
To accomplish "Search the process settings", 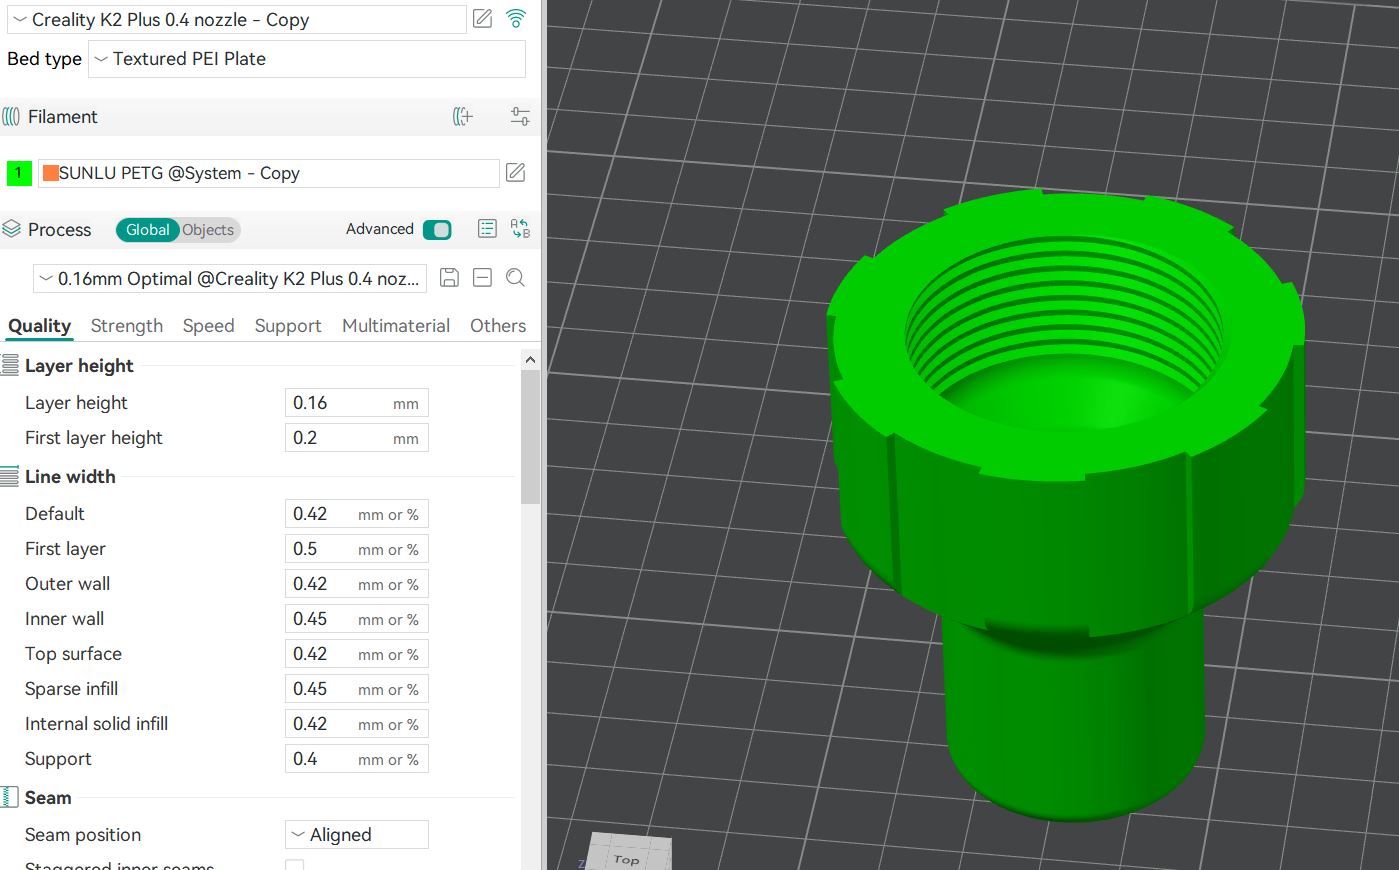I will (515, 278).
